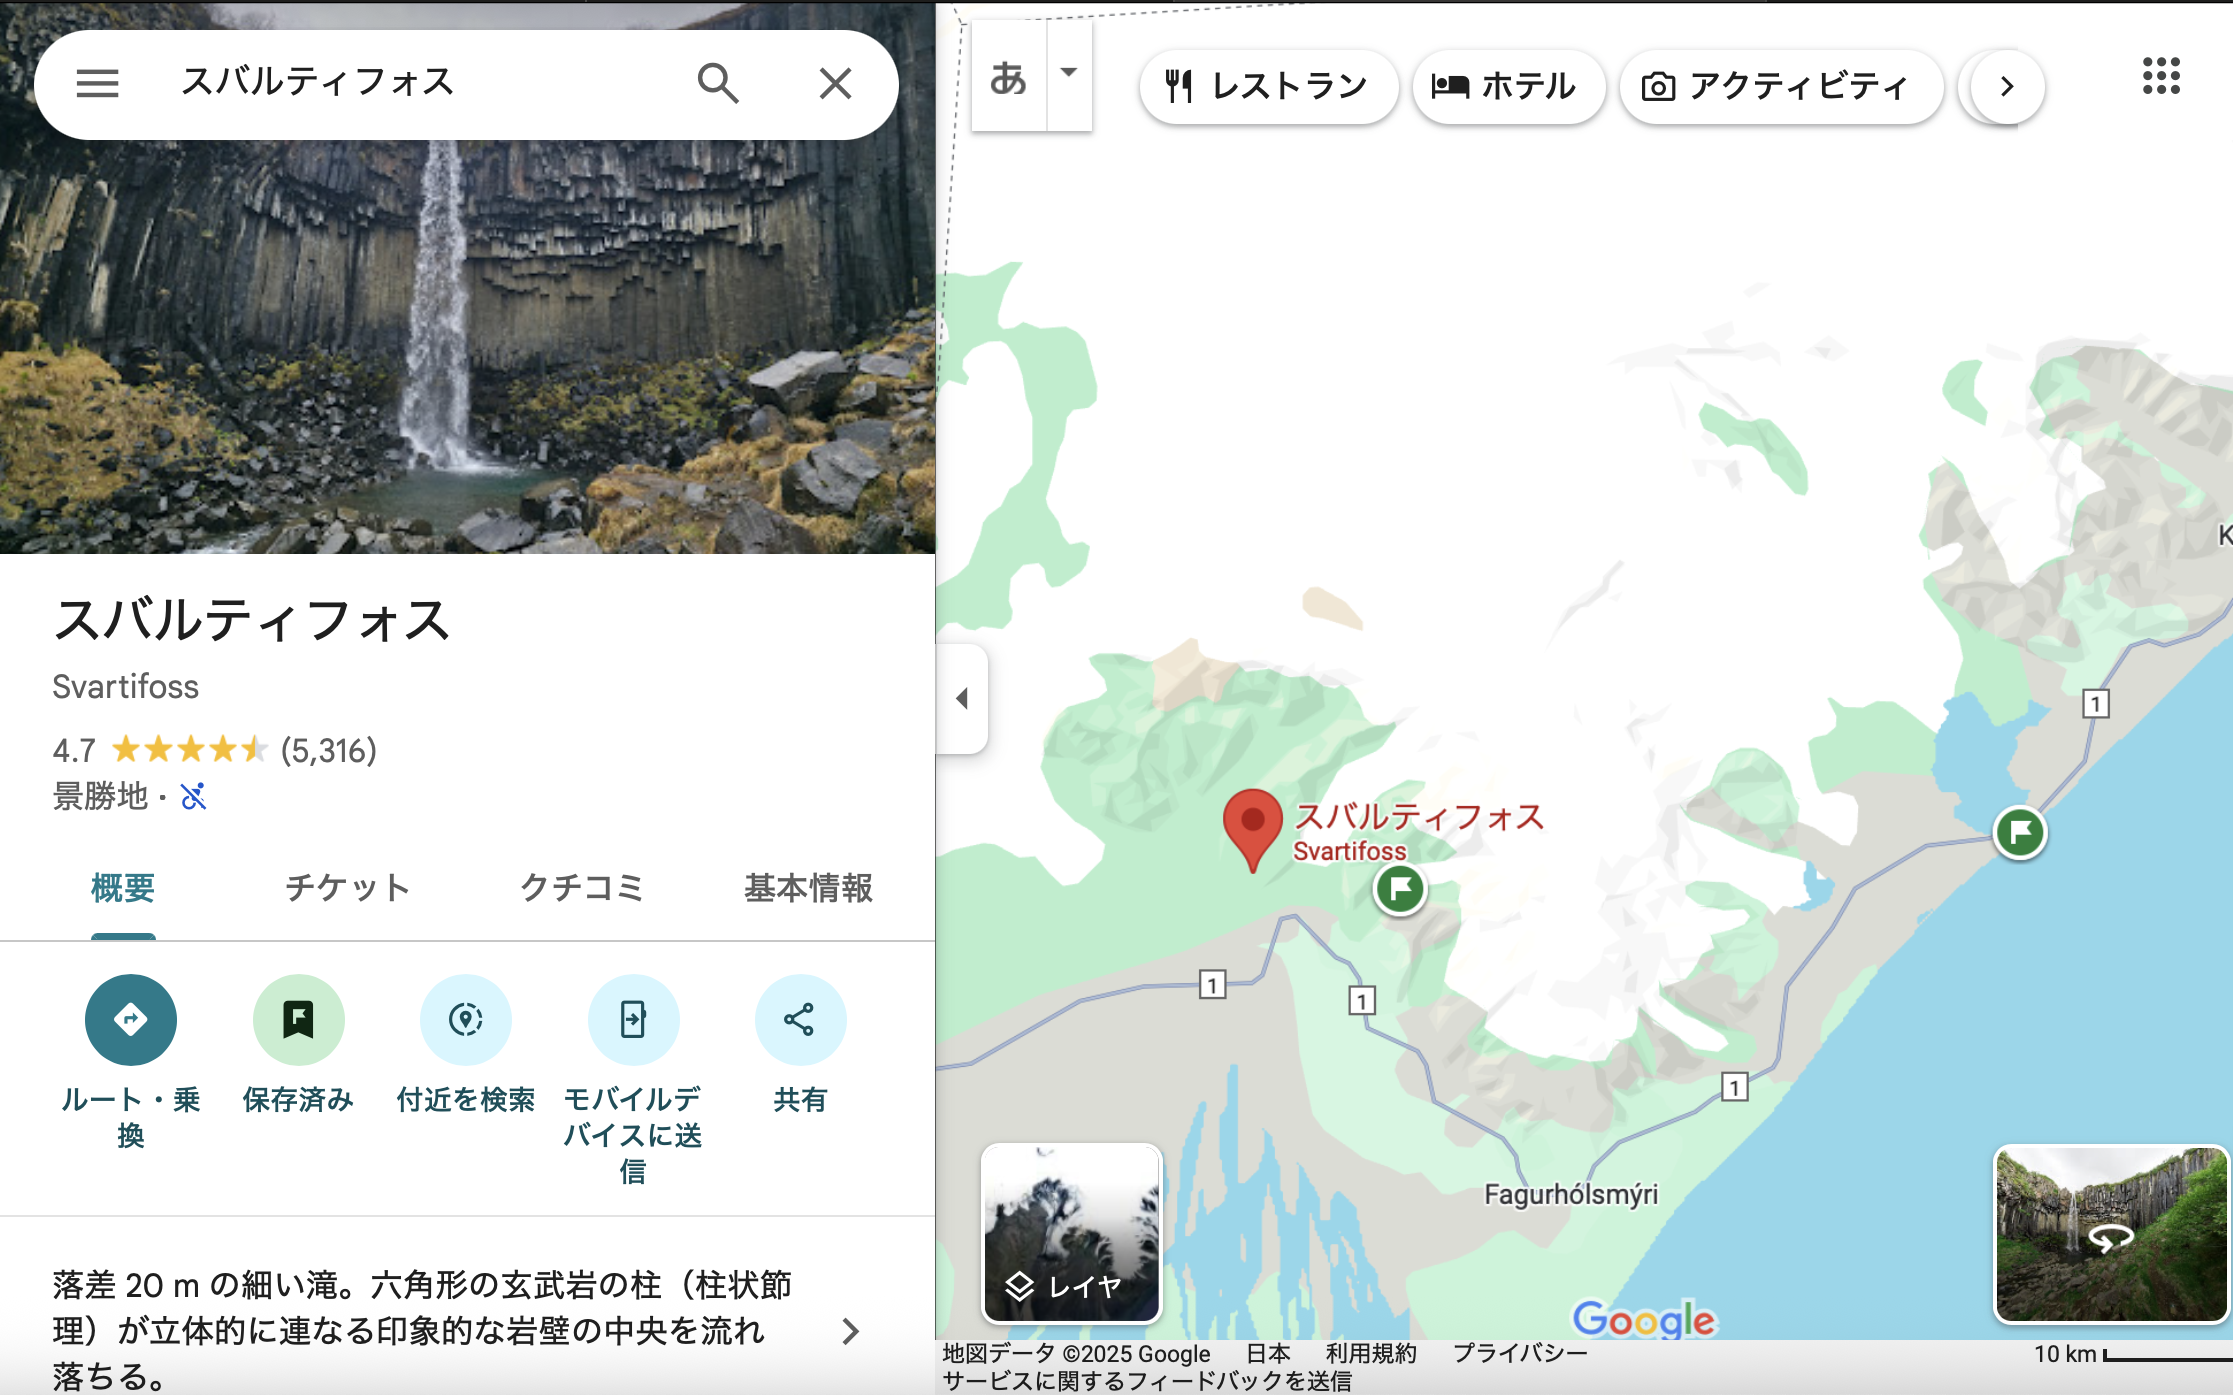
Task: Open the input method dropdown arrow
Action: pos(1068,73)
